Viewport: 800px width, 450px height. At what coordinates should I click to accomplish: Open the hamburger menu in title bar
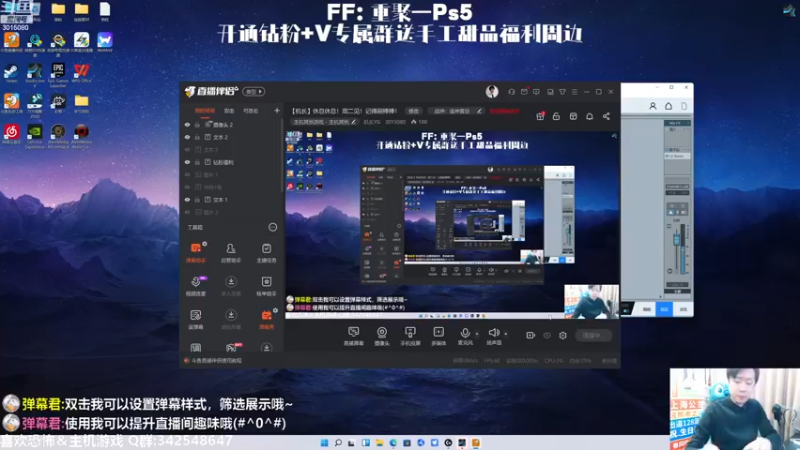point(574,92)
